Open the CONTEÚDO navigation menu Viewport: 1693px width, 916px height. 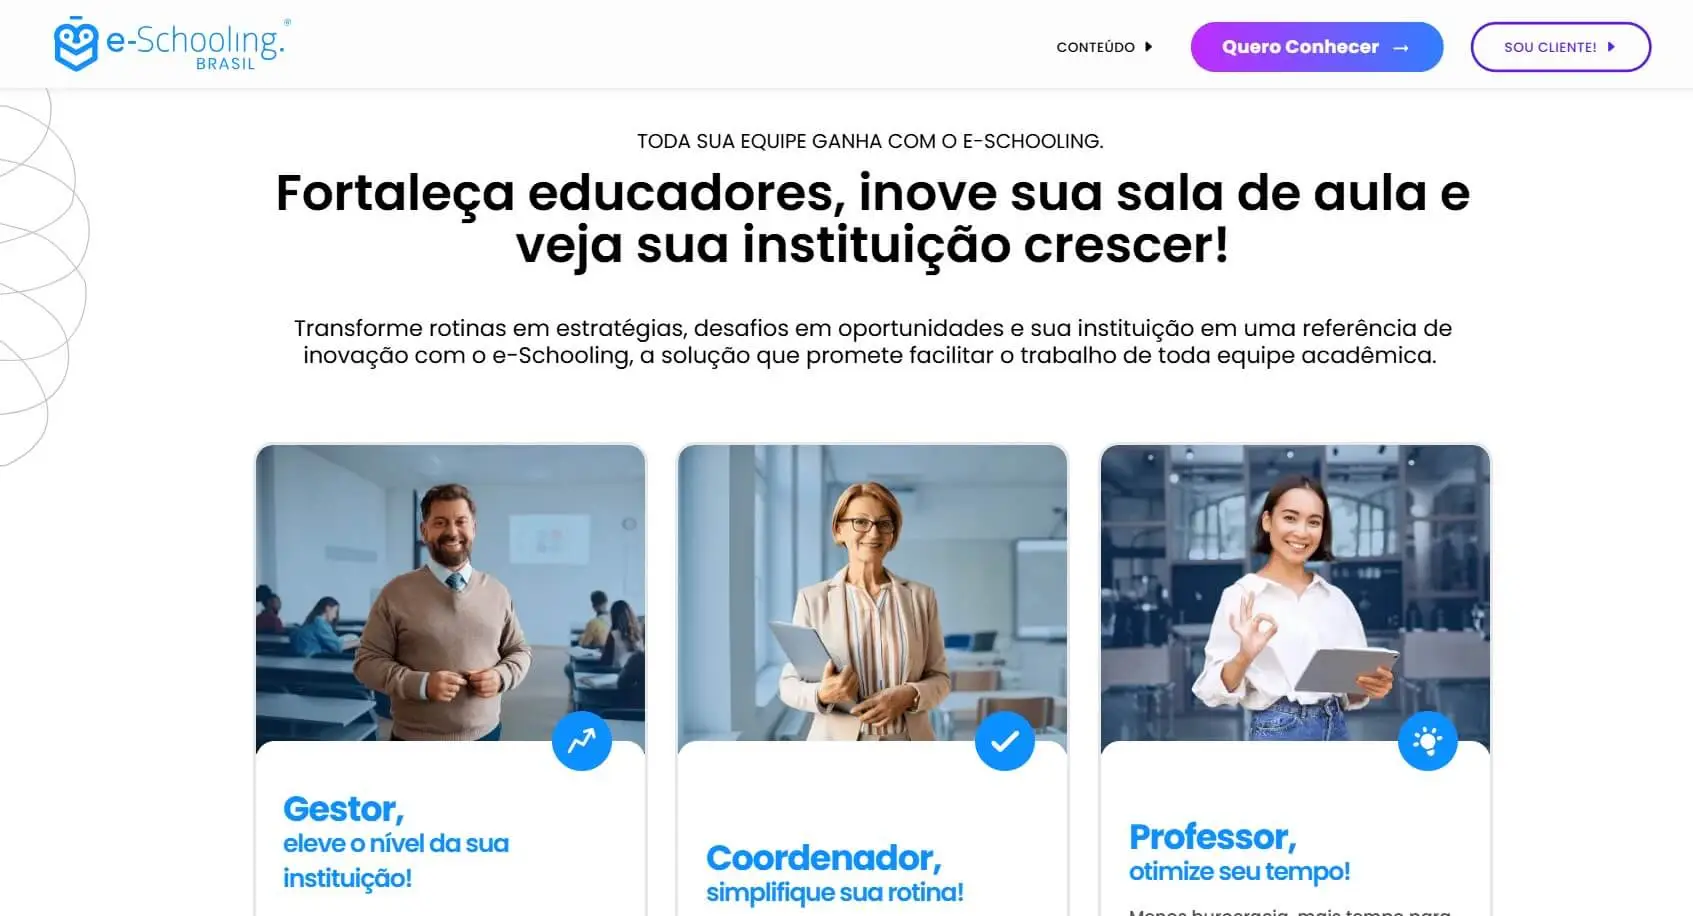tap(1104, 47)
